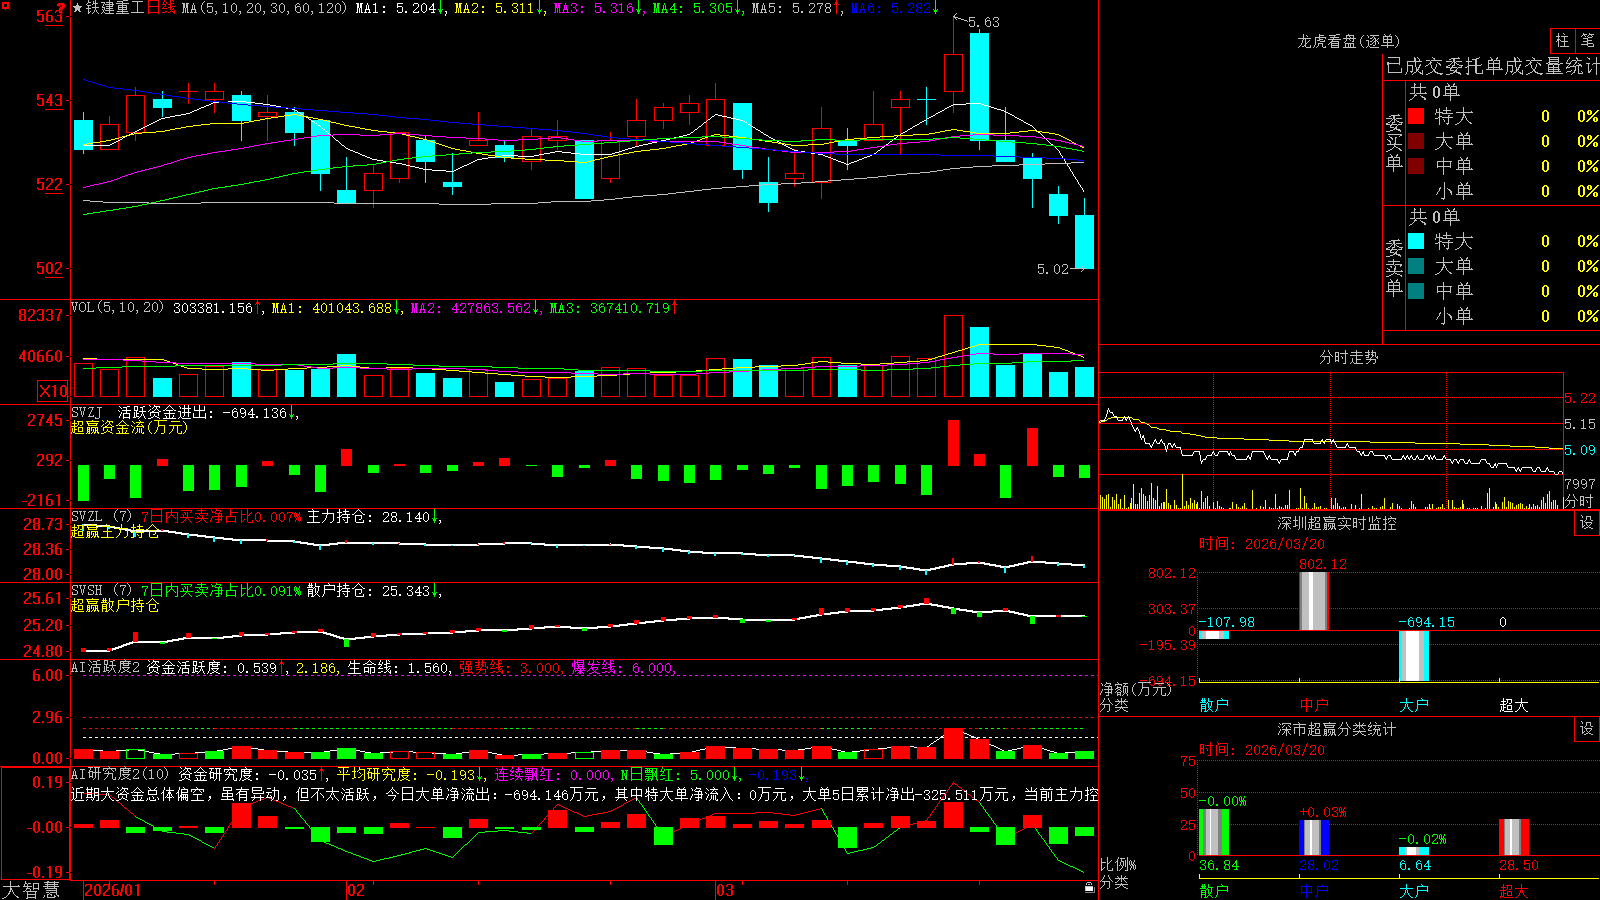The height and width of the screenshot is (900, 1600).
Task: Click the red question mark icon
Action: 61,9
